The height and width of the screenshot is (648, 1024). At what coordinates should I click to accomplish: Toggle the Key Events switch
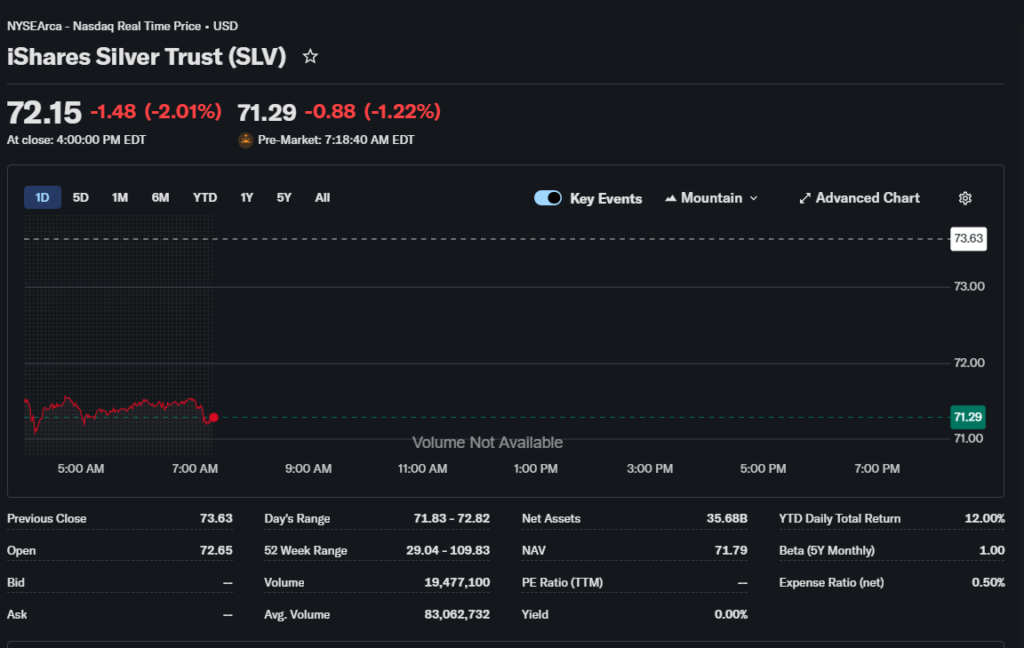548,198
